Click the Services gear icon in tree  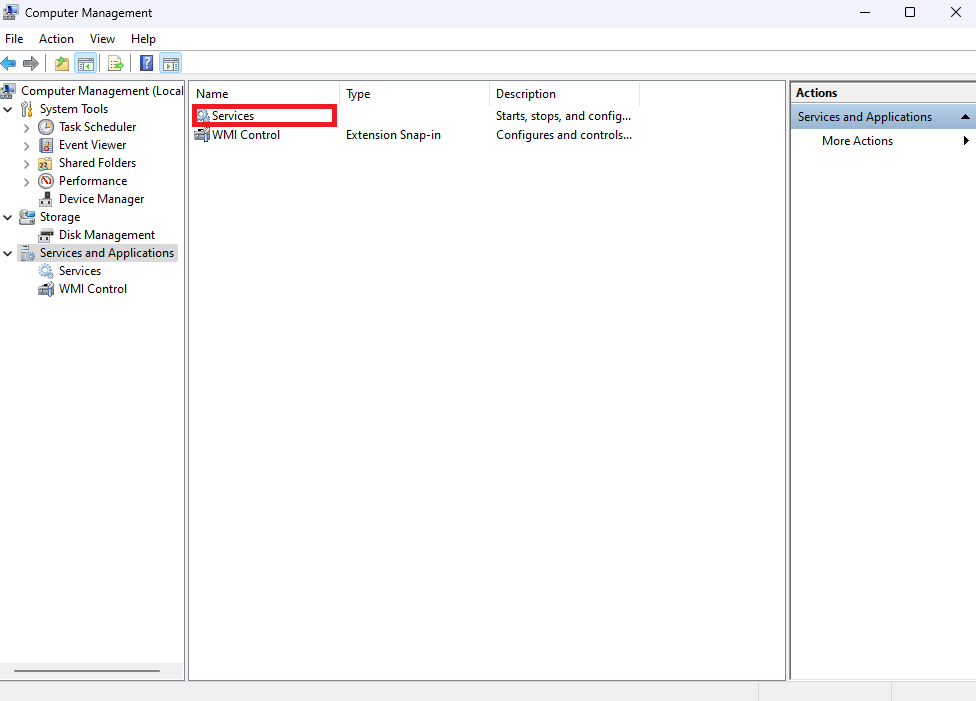point(45,271)
